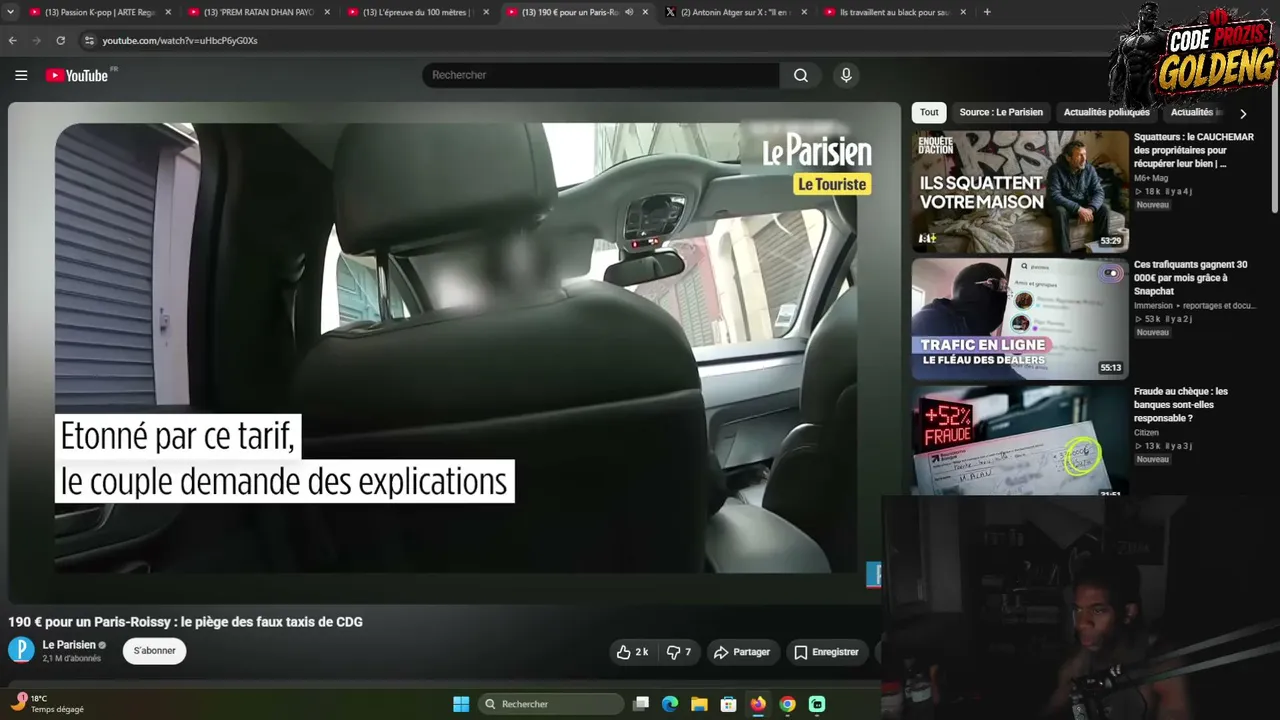
Task: Open Microsoft Store from the taskbar
Action: point(729,704)
